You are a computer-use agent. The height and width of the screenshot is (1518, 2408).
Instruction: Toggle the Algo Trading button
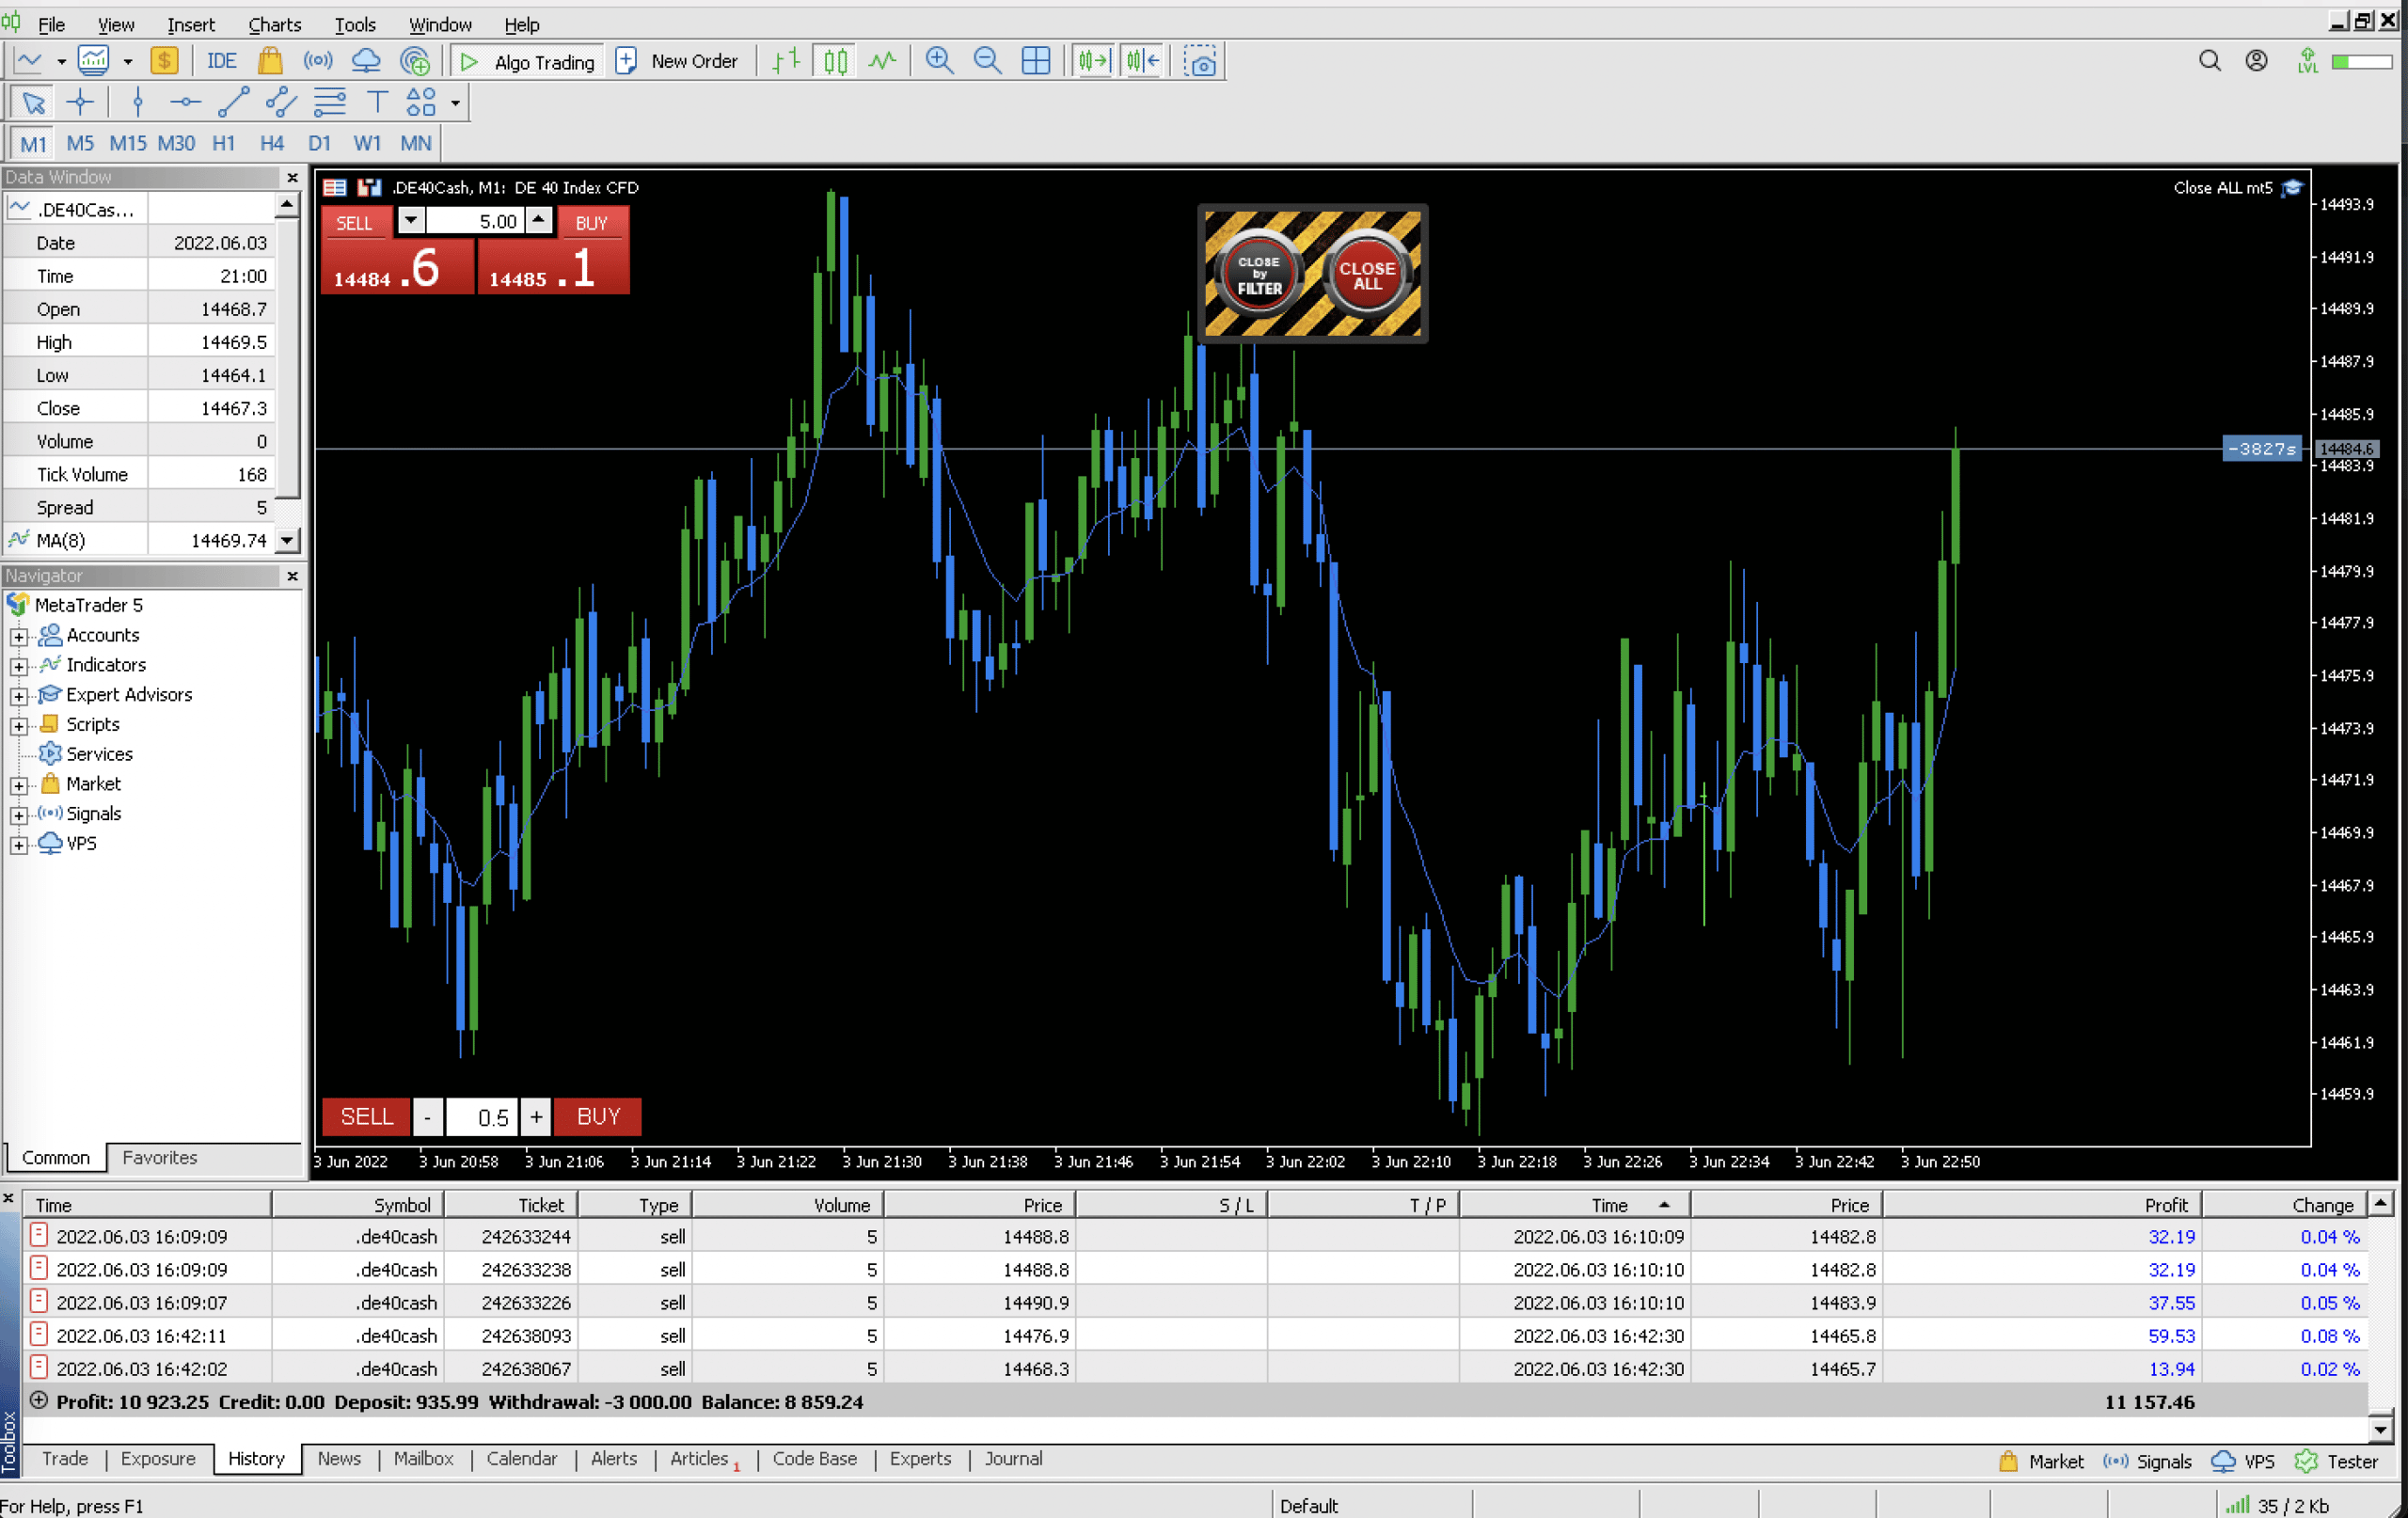(x=529, y=61)
